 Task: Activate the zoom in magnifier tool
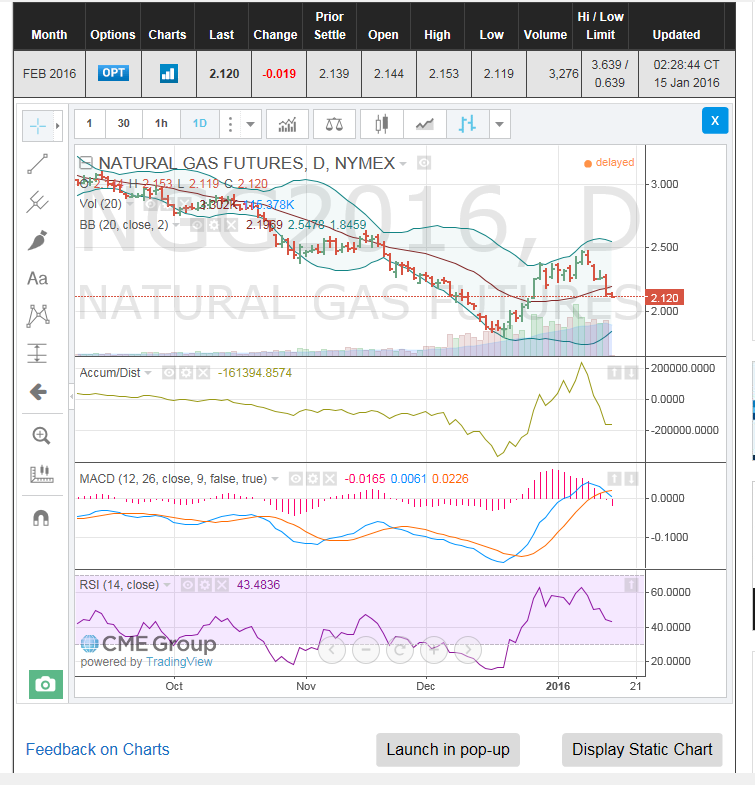(40, 435)
